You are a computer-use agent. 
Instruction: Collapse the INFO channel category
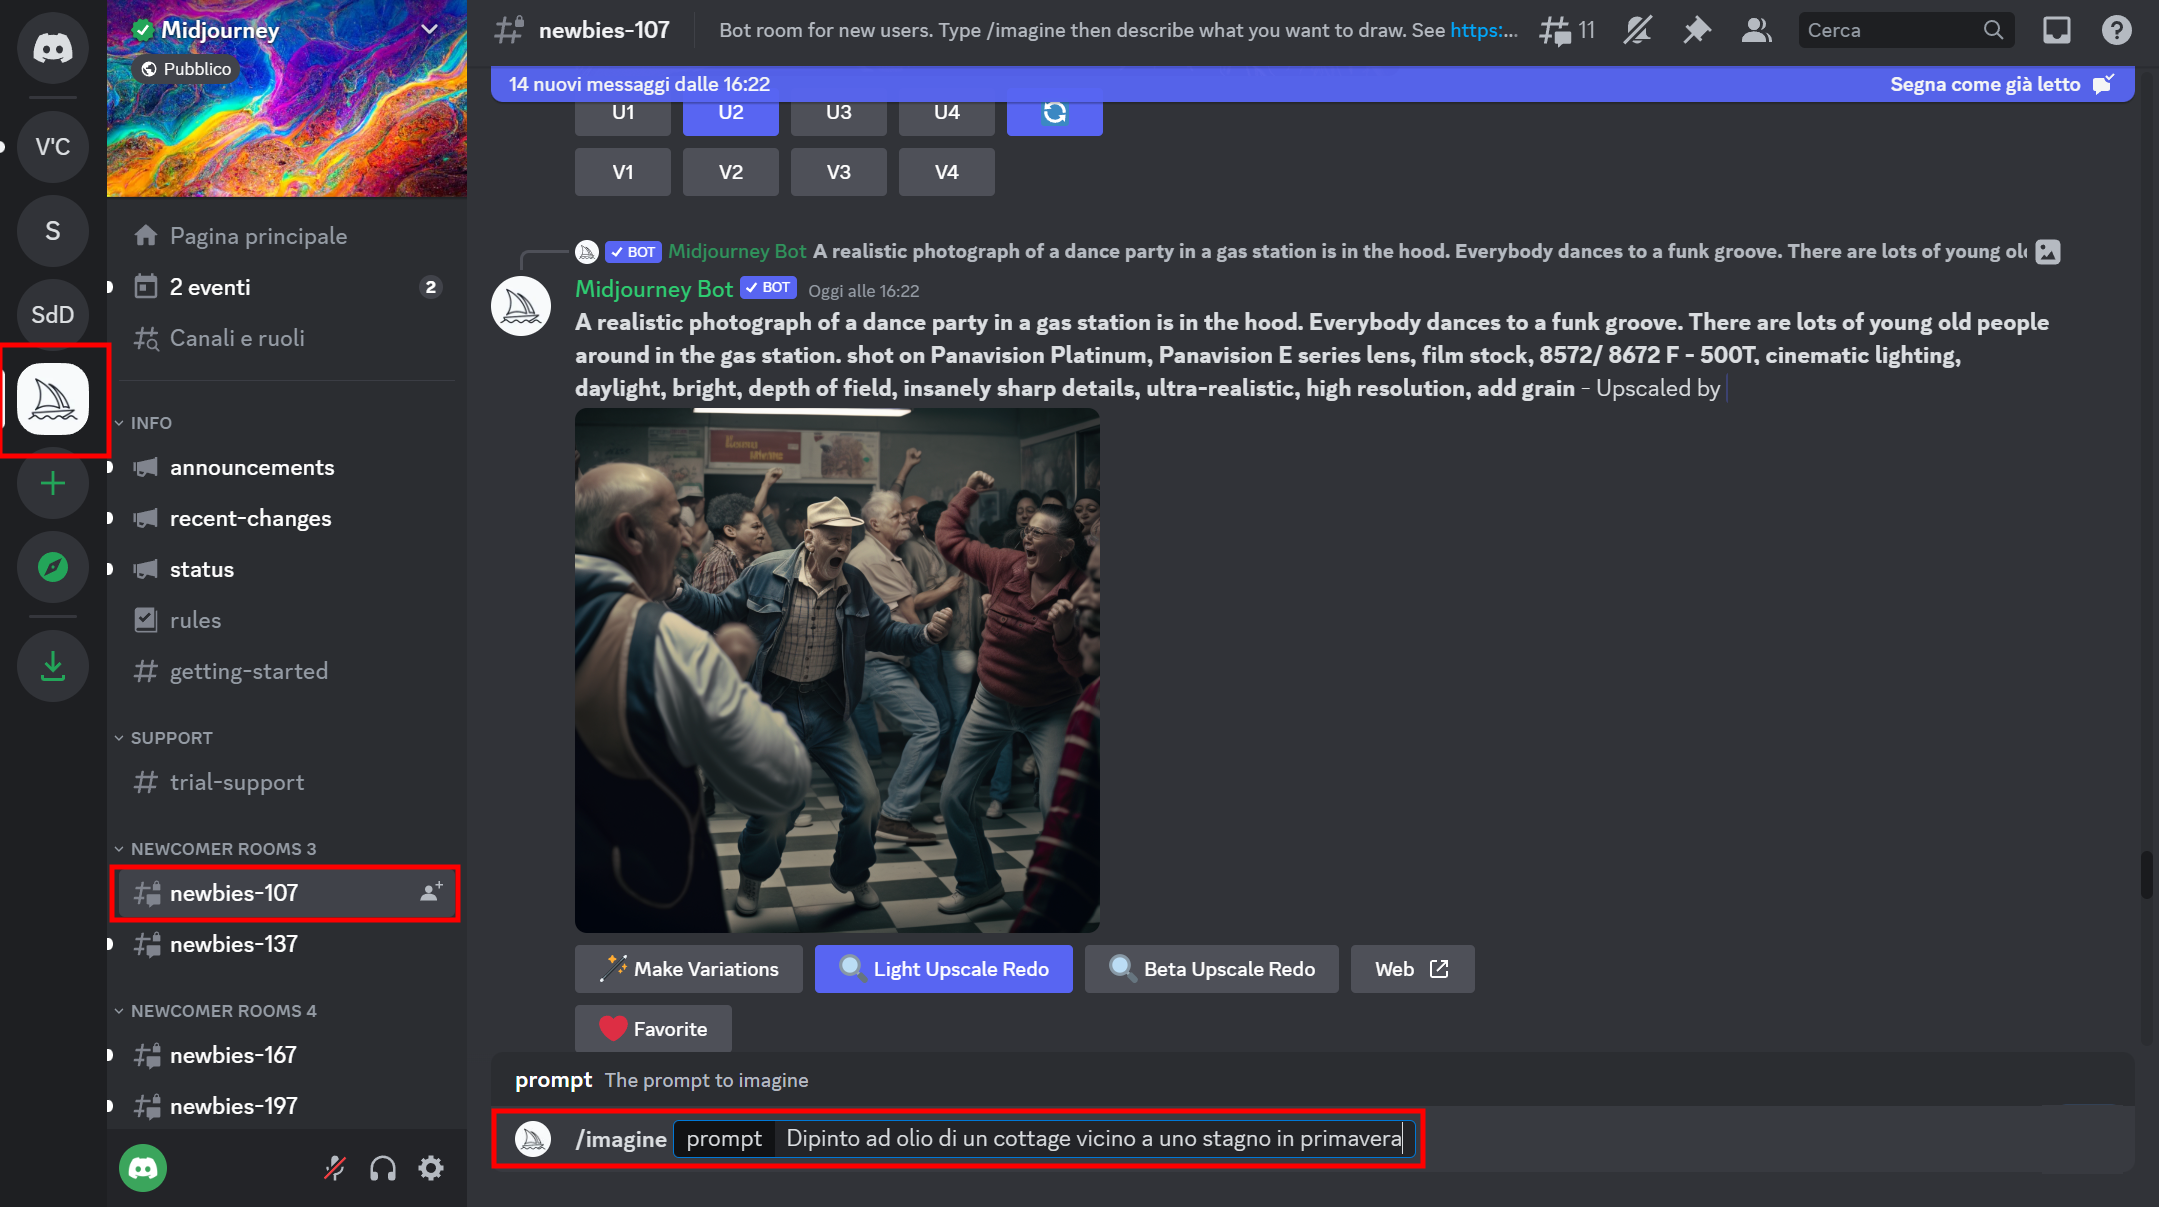(x=150, y=423)
